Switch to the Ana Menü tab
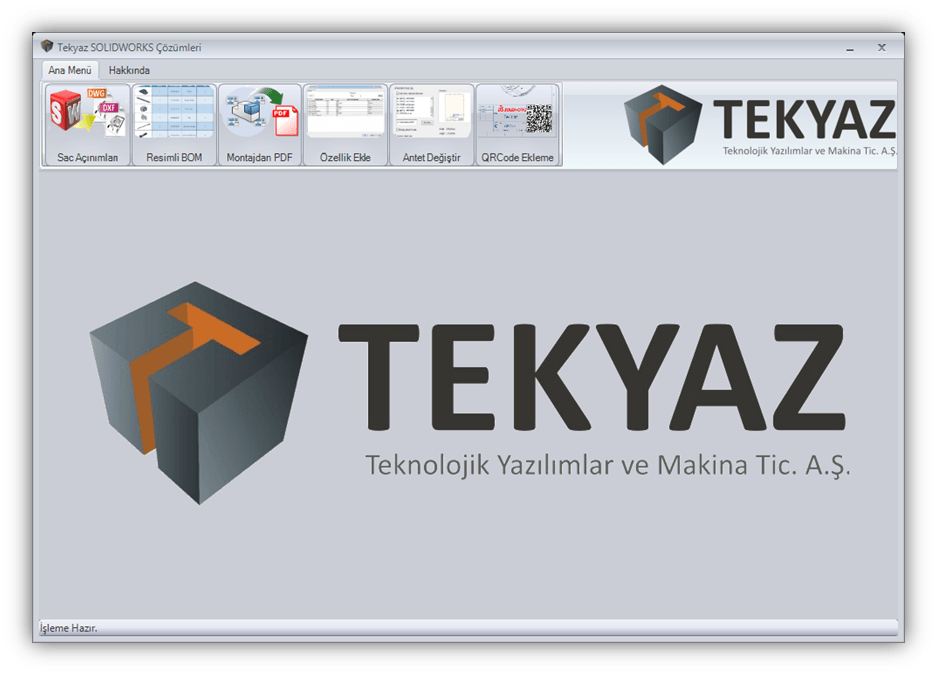The height and width of the screenshot is (675, 937). [70, 70]
